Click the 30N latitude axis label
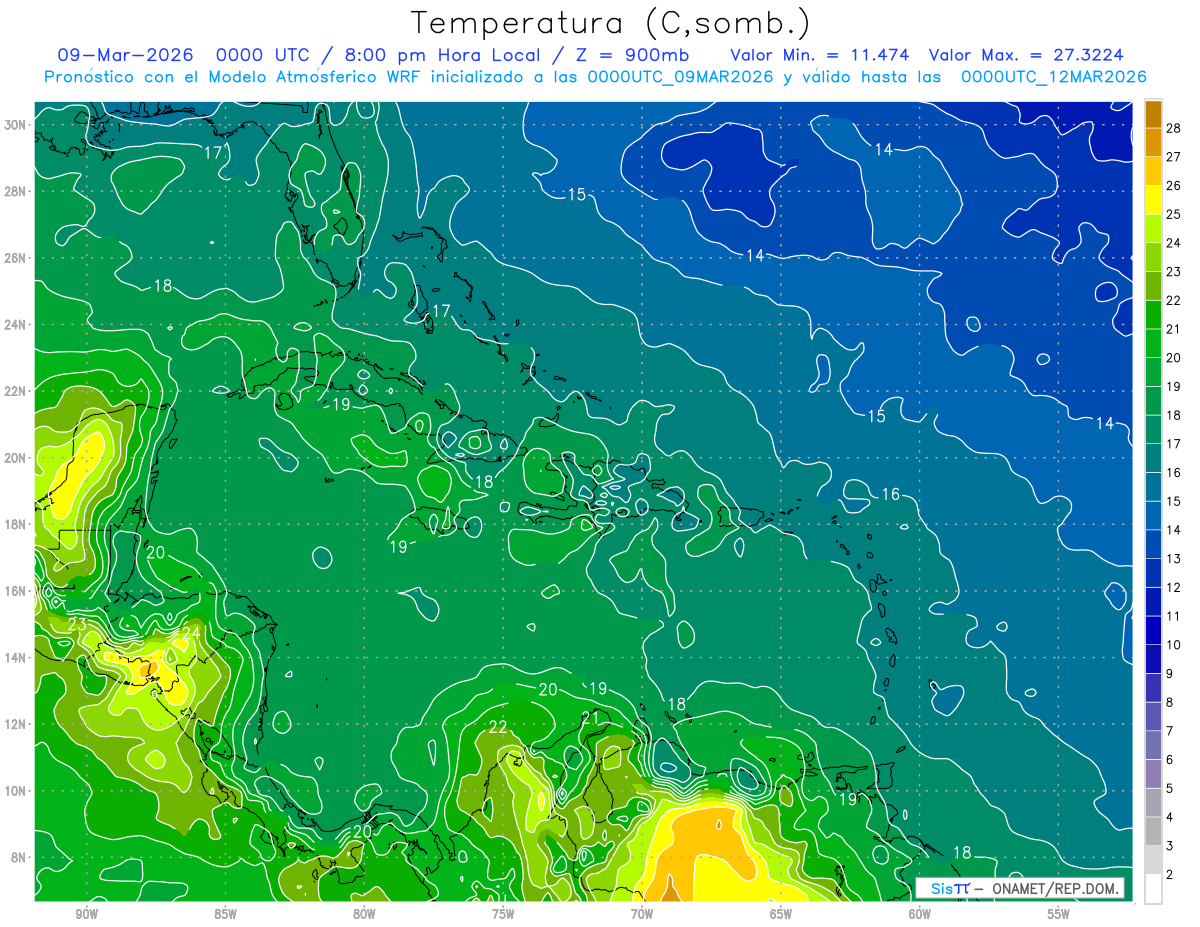 click(14, 124)
